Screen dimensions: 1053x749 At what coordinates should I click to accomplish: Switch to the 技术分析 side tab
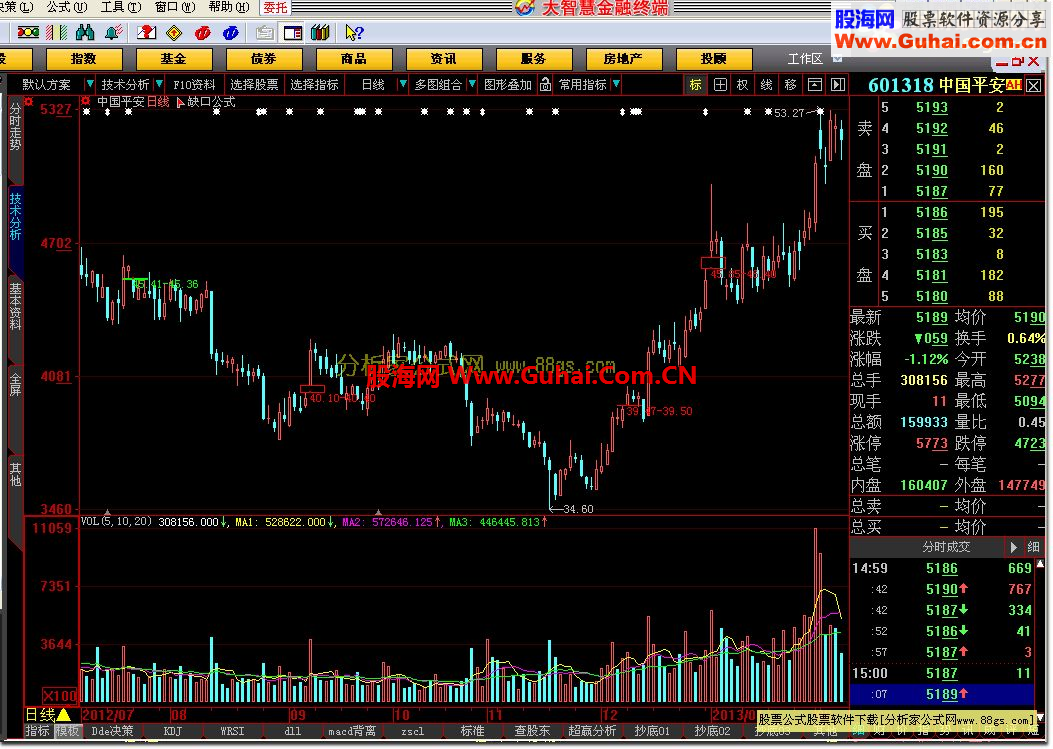coord(15,218)
